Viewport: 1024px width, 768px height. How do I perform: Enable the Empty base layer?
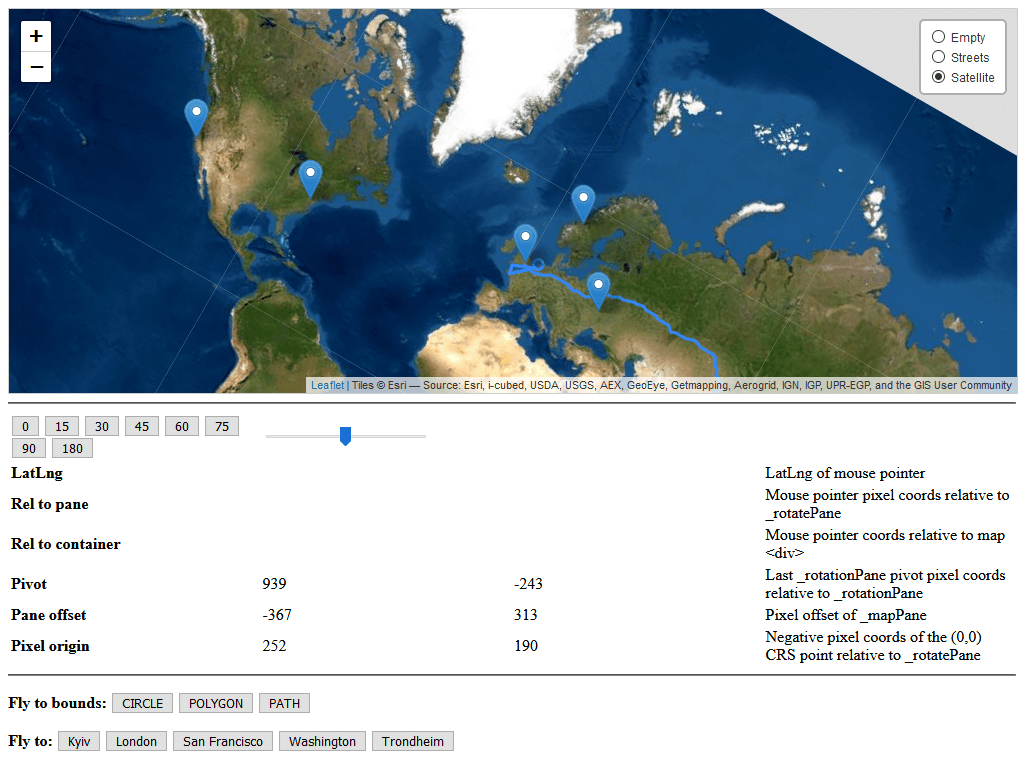938,36
